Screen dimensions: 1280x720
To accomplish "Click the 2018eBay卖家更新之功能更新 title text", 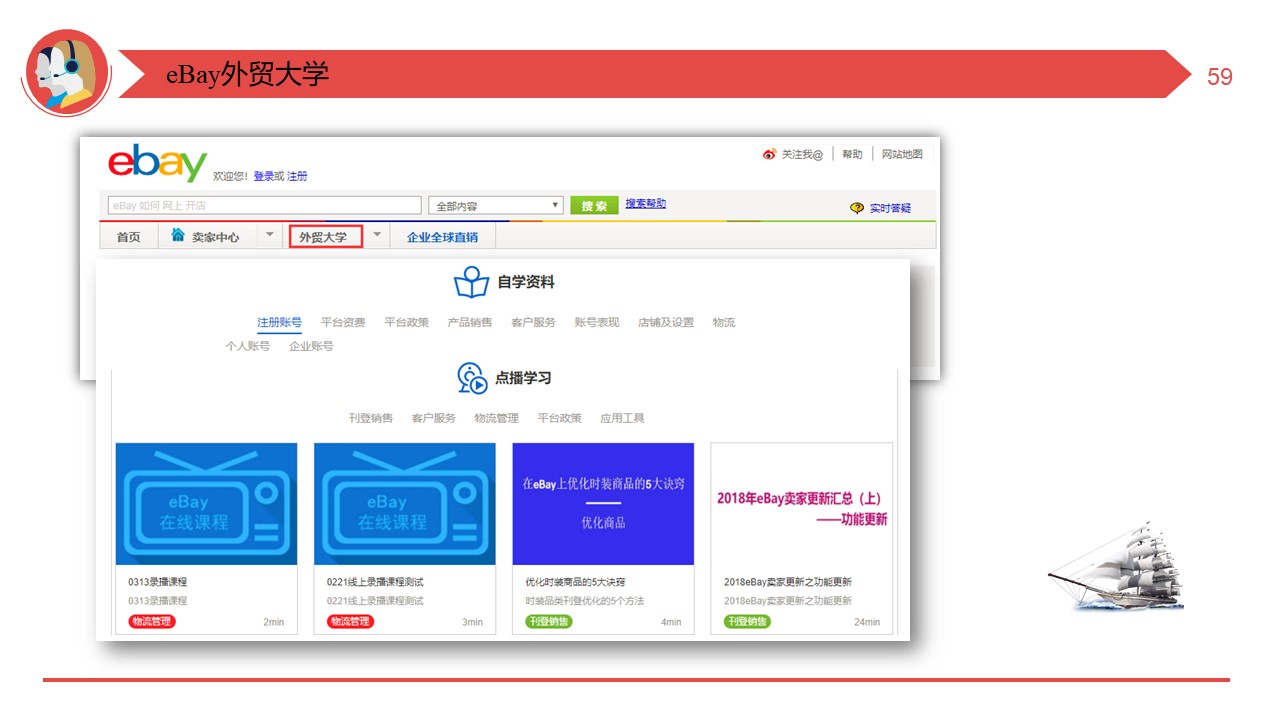I will [x=788, y=582].
